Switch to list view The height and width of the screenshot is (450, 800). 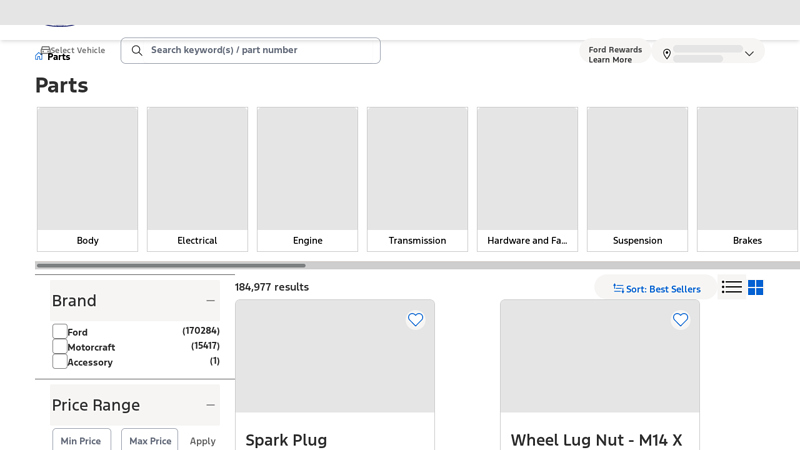[x=732, y=287]
